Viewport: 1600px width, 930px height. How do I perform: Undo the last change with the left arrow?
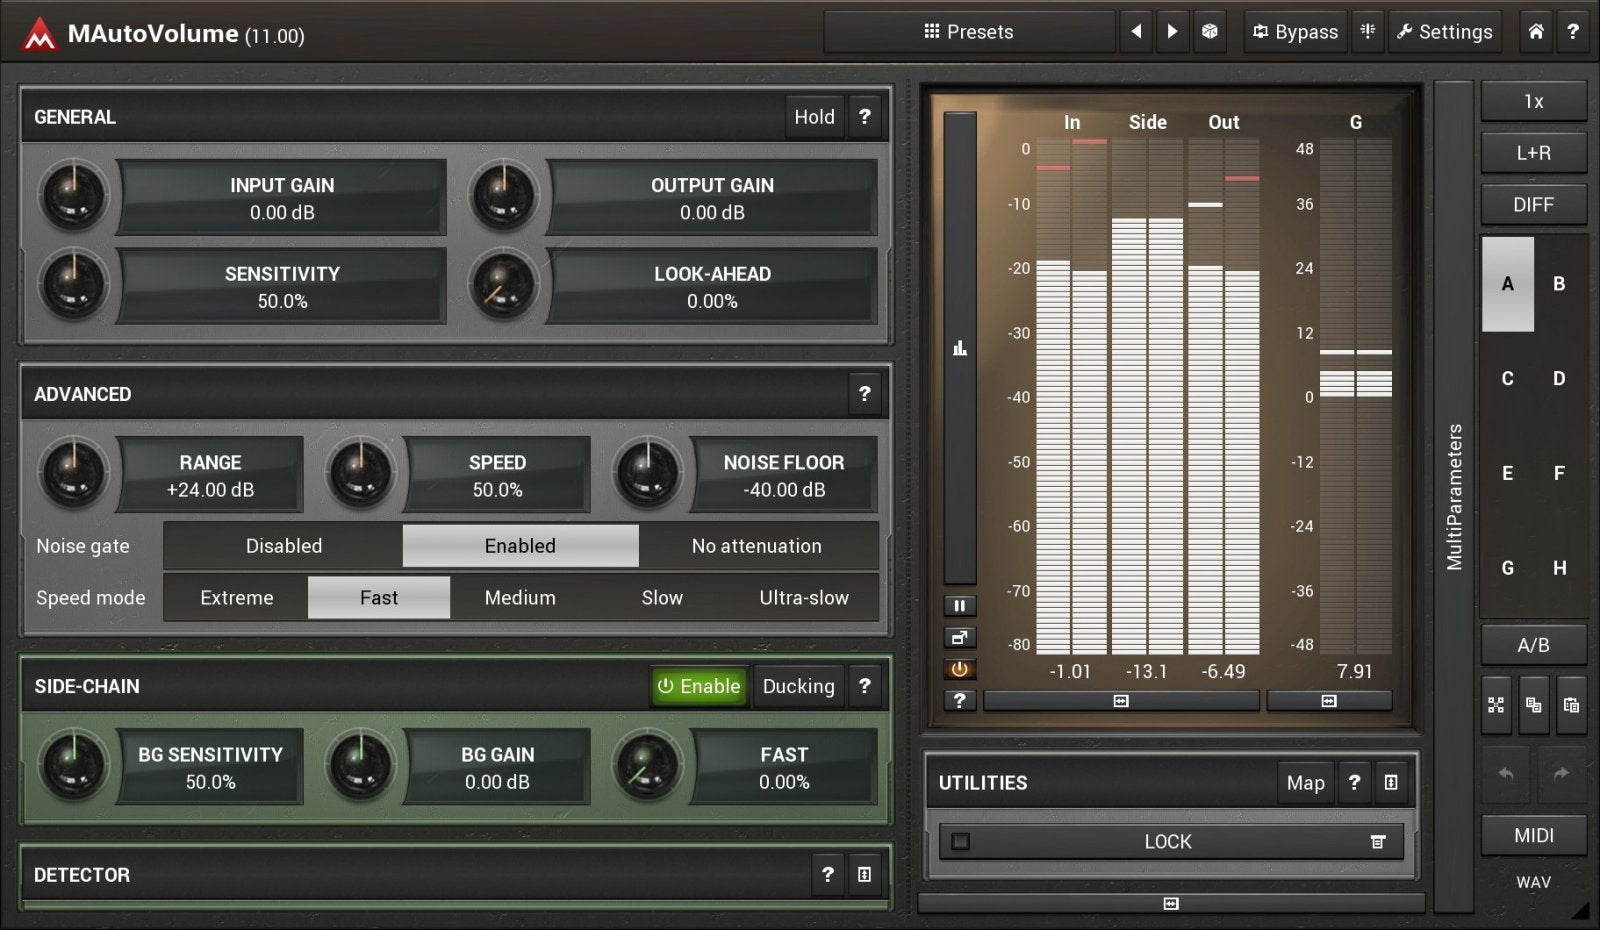tap(1506, 774)
